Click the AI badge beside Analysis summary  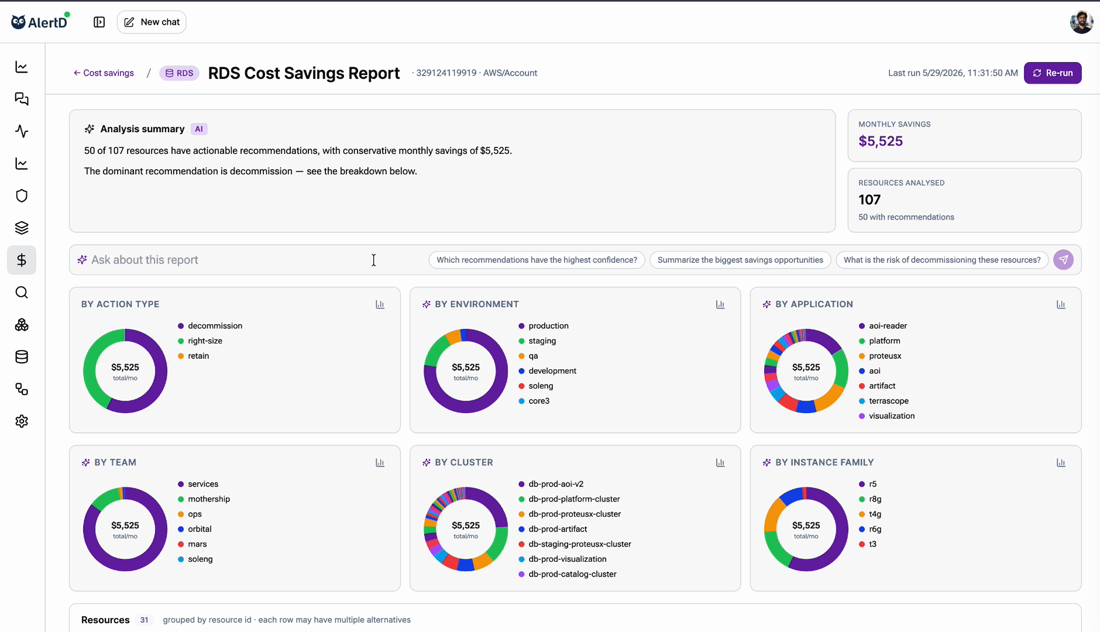point(199,129)
